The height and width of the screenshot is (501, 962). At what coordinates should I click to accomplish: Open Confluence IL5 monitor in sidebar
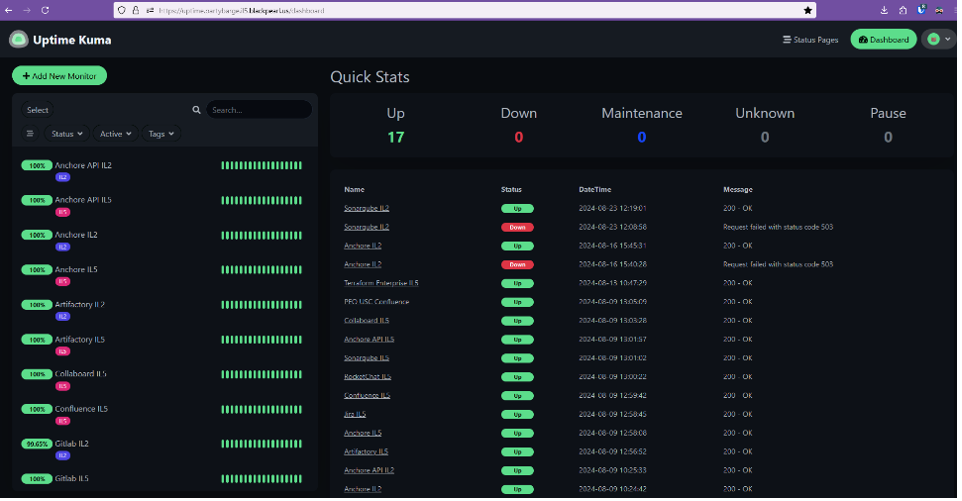81,409
